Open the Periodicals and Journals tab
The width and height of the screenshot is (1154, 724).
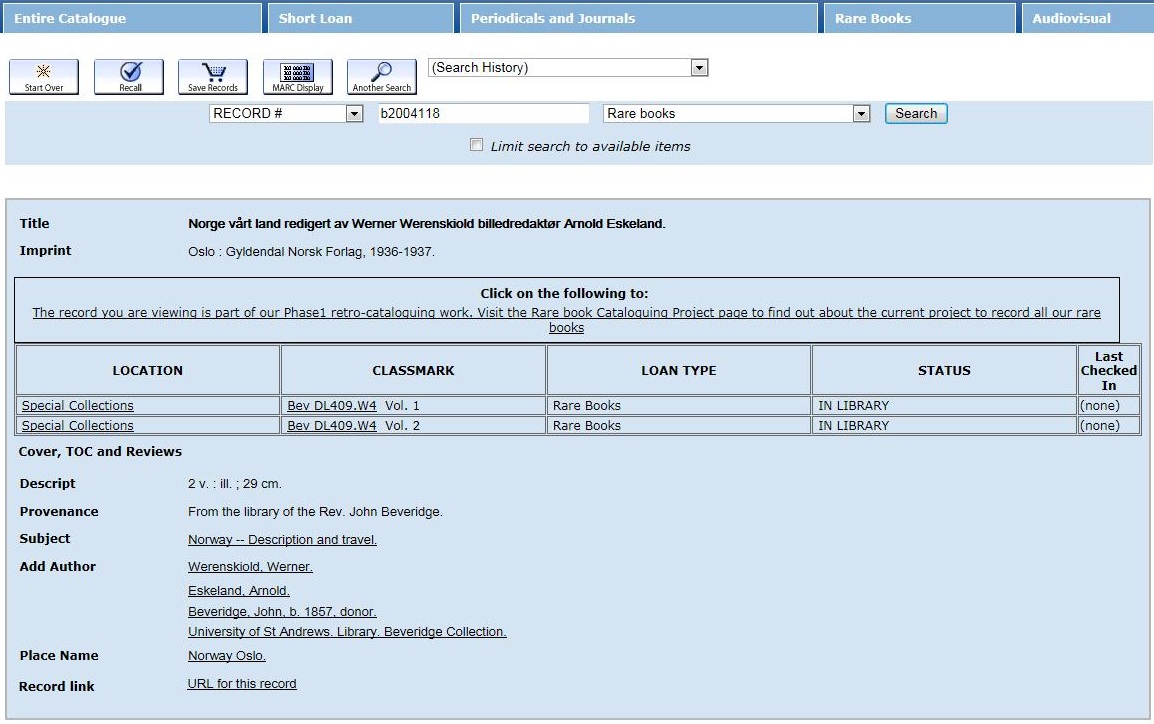[x=638, y=18]
